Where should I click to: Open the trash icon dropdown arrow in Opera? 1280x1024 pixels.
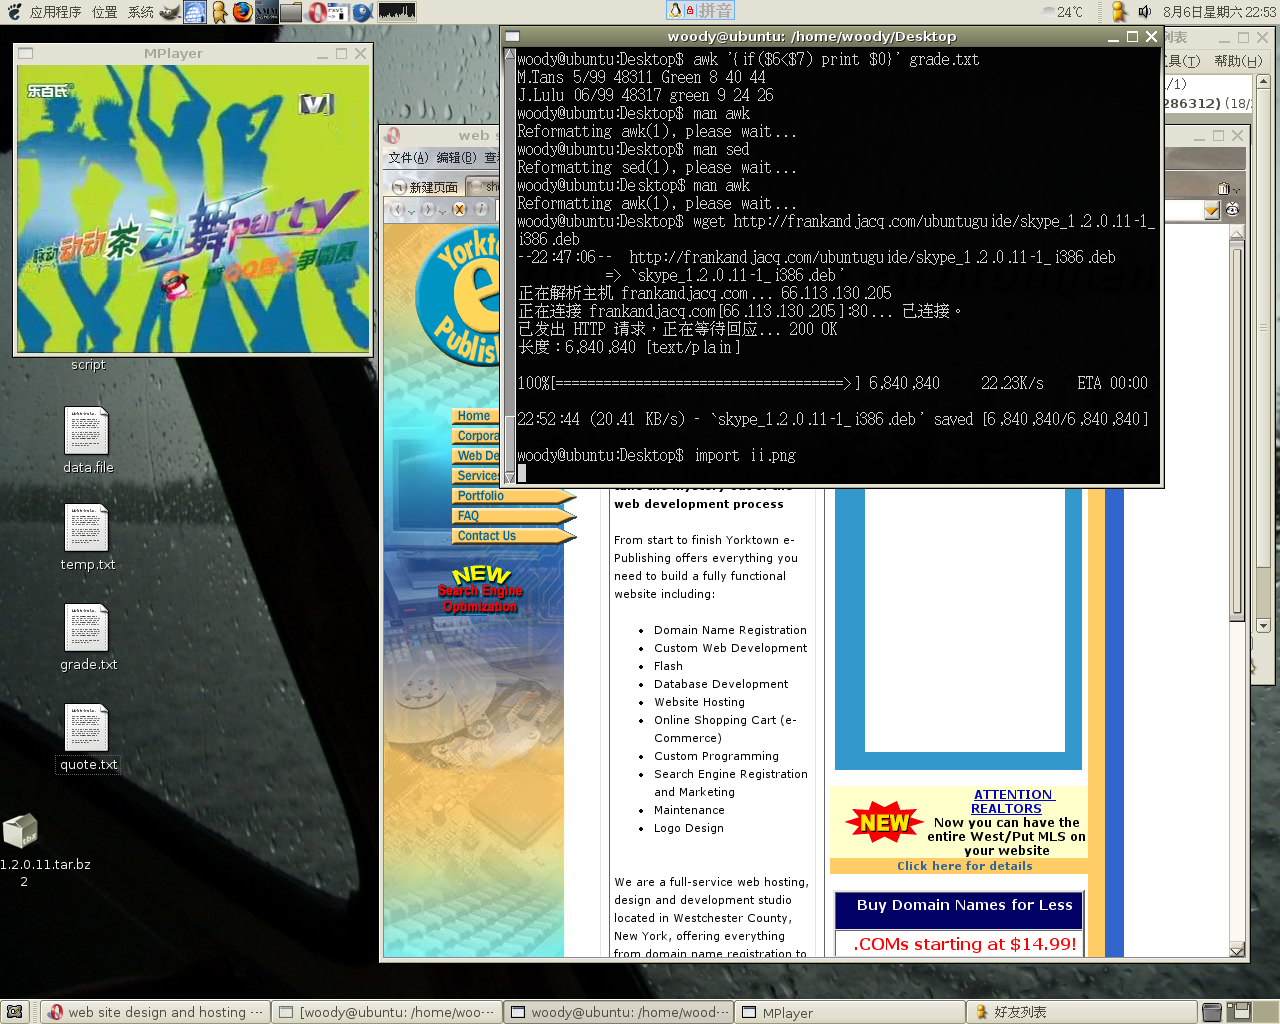pyautogui.click(x=1236, y=189)
